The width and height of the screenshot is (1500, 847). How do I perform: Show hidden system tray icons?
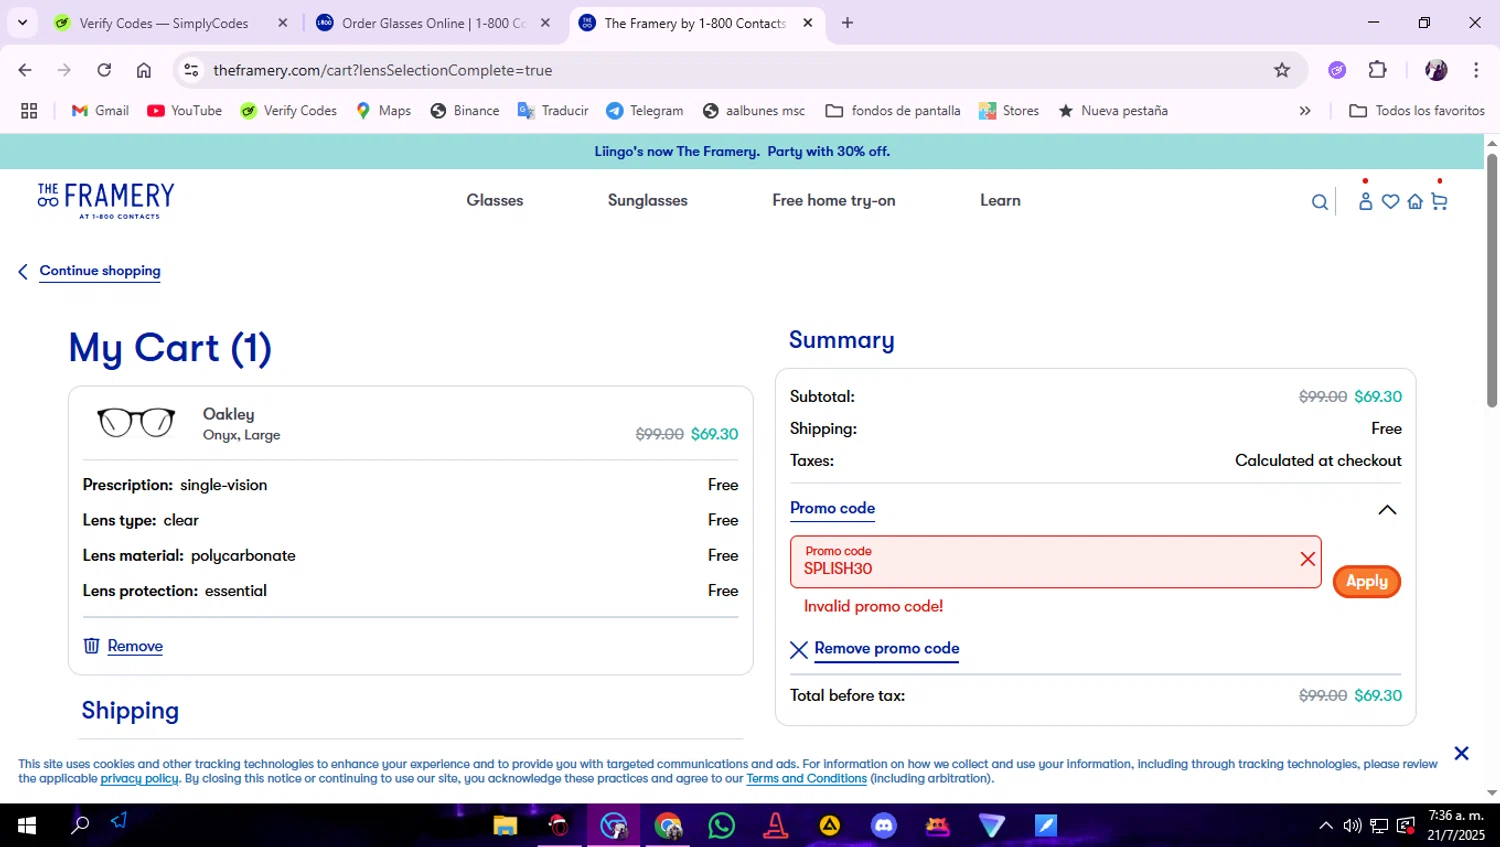coord(1326,826)
